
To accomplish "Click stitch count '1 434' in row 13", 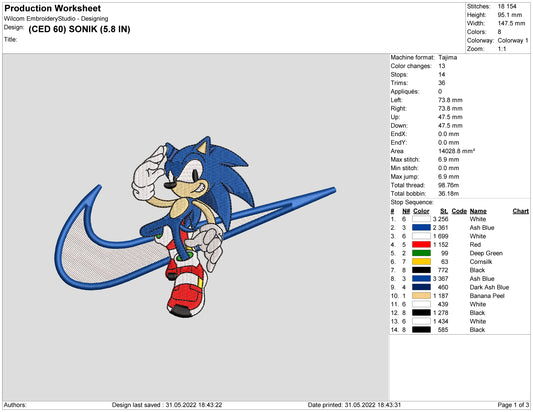I will 440,321.
